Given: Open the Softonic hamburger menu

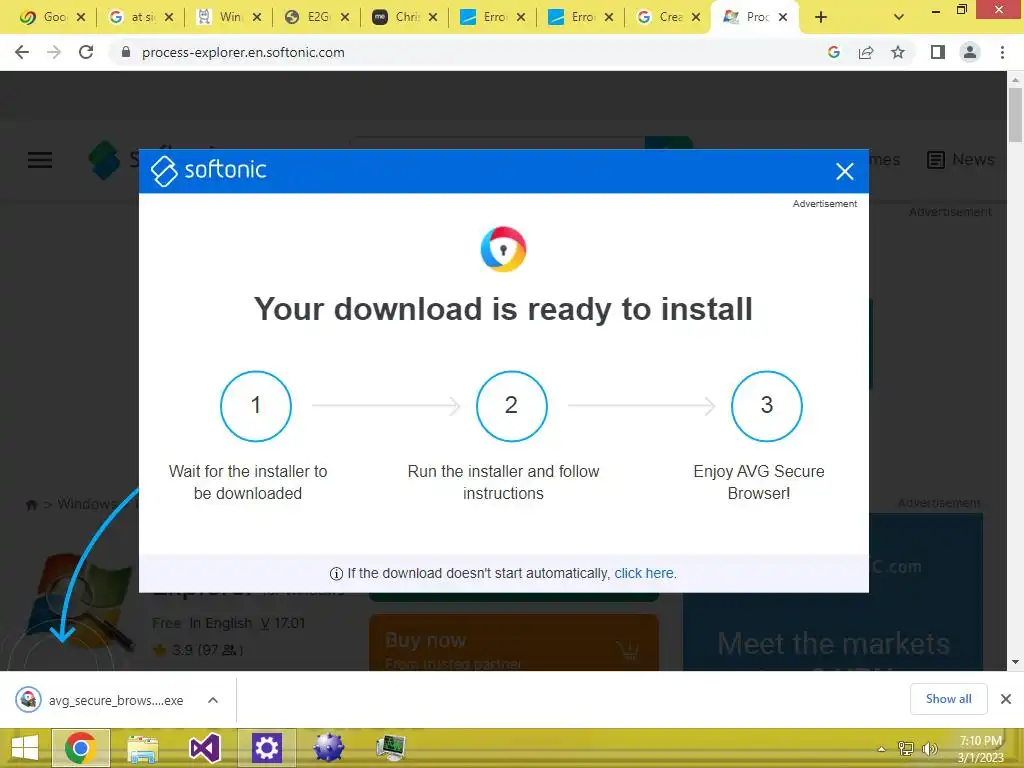Looking at the screenshot, I should pos(40,160).
